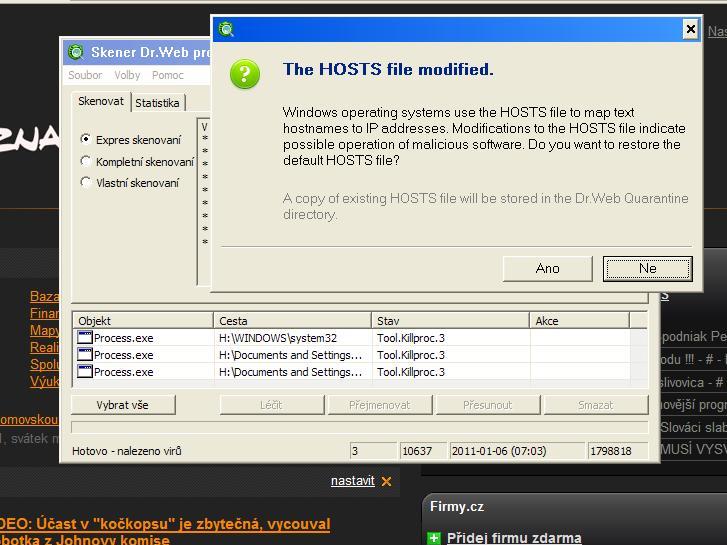This screenshot has width=727, height=545.
Task: Switch to the Statistika tab
Action: (x=158, y=103)
